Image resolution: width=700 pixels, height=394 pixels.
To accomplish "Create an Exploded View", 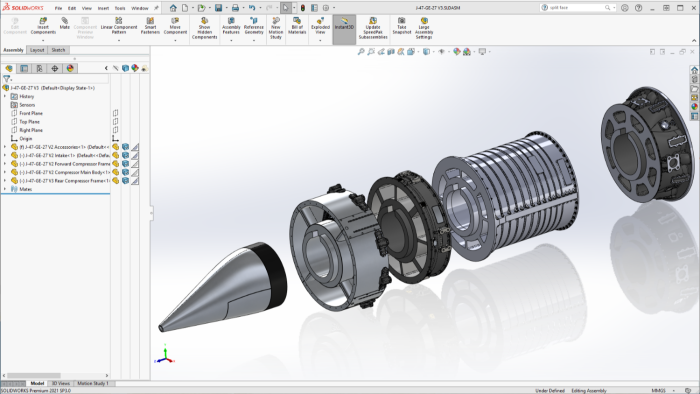I will tap(320, 26).
